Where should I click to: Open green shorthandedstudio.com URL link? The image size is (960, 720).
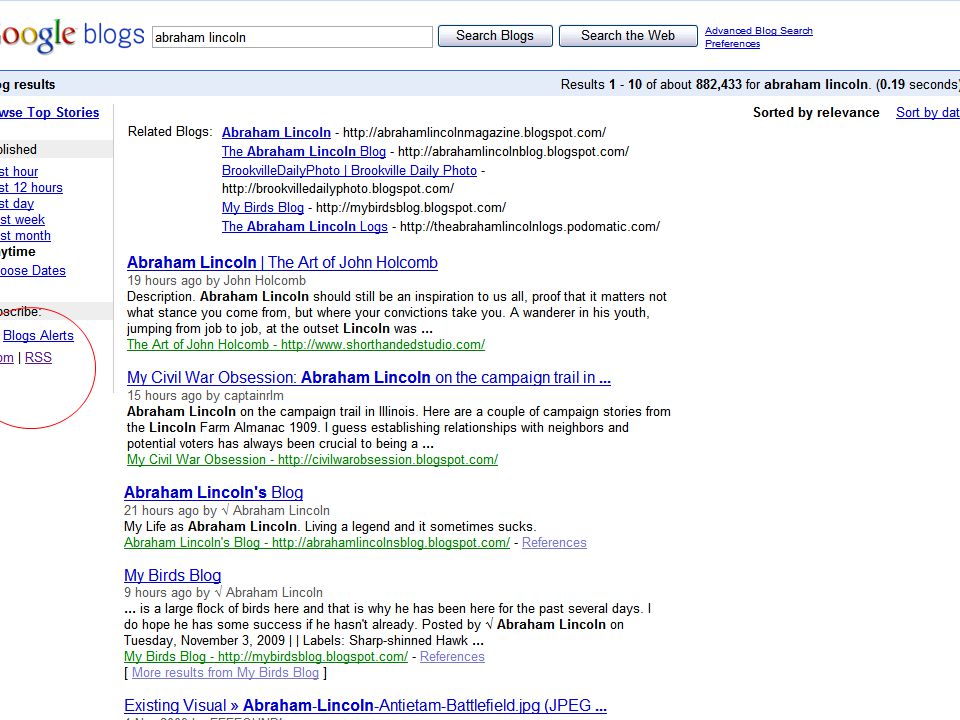(x=306, y=345)
